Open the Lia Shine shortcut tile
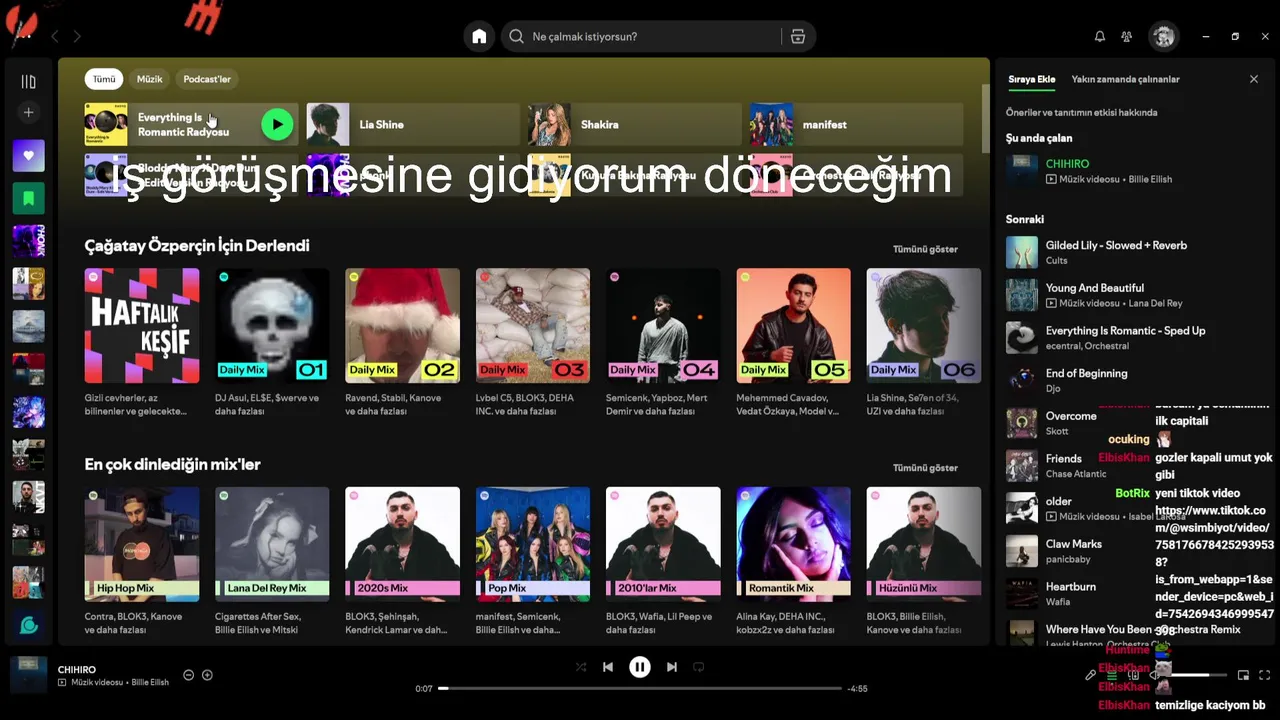This screenshot has width=1280, height=720. pyautogui.click(x=413, y=124)
